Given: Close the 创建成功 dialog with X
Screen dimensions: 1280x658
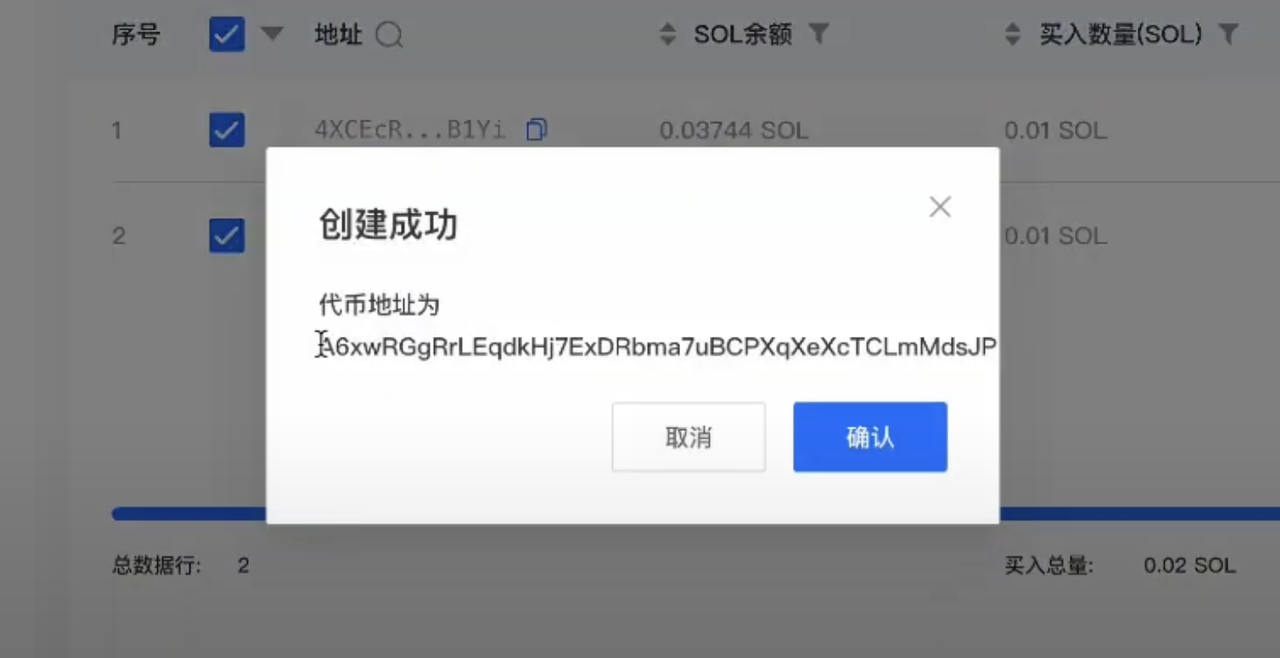Looking at the screenshot, I should tap(939, 207).
